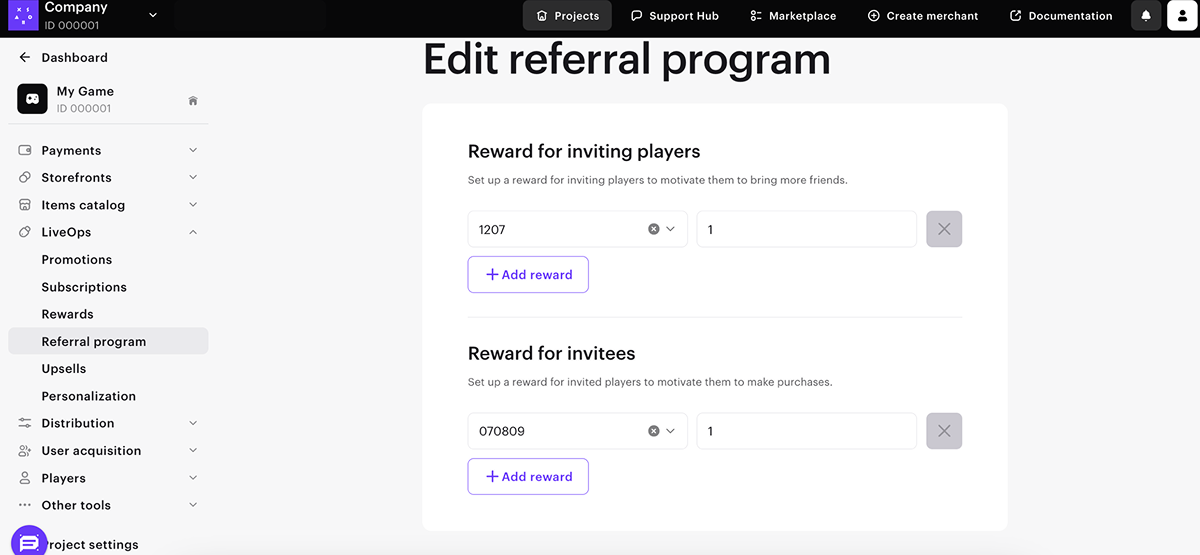Viewport: 1200px width, 555px height.
Task: Clear the 1207 reward selection
Action: pyautogui.click(x=654, y=229)
